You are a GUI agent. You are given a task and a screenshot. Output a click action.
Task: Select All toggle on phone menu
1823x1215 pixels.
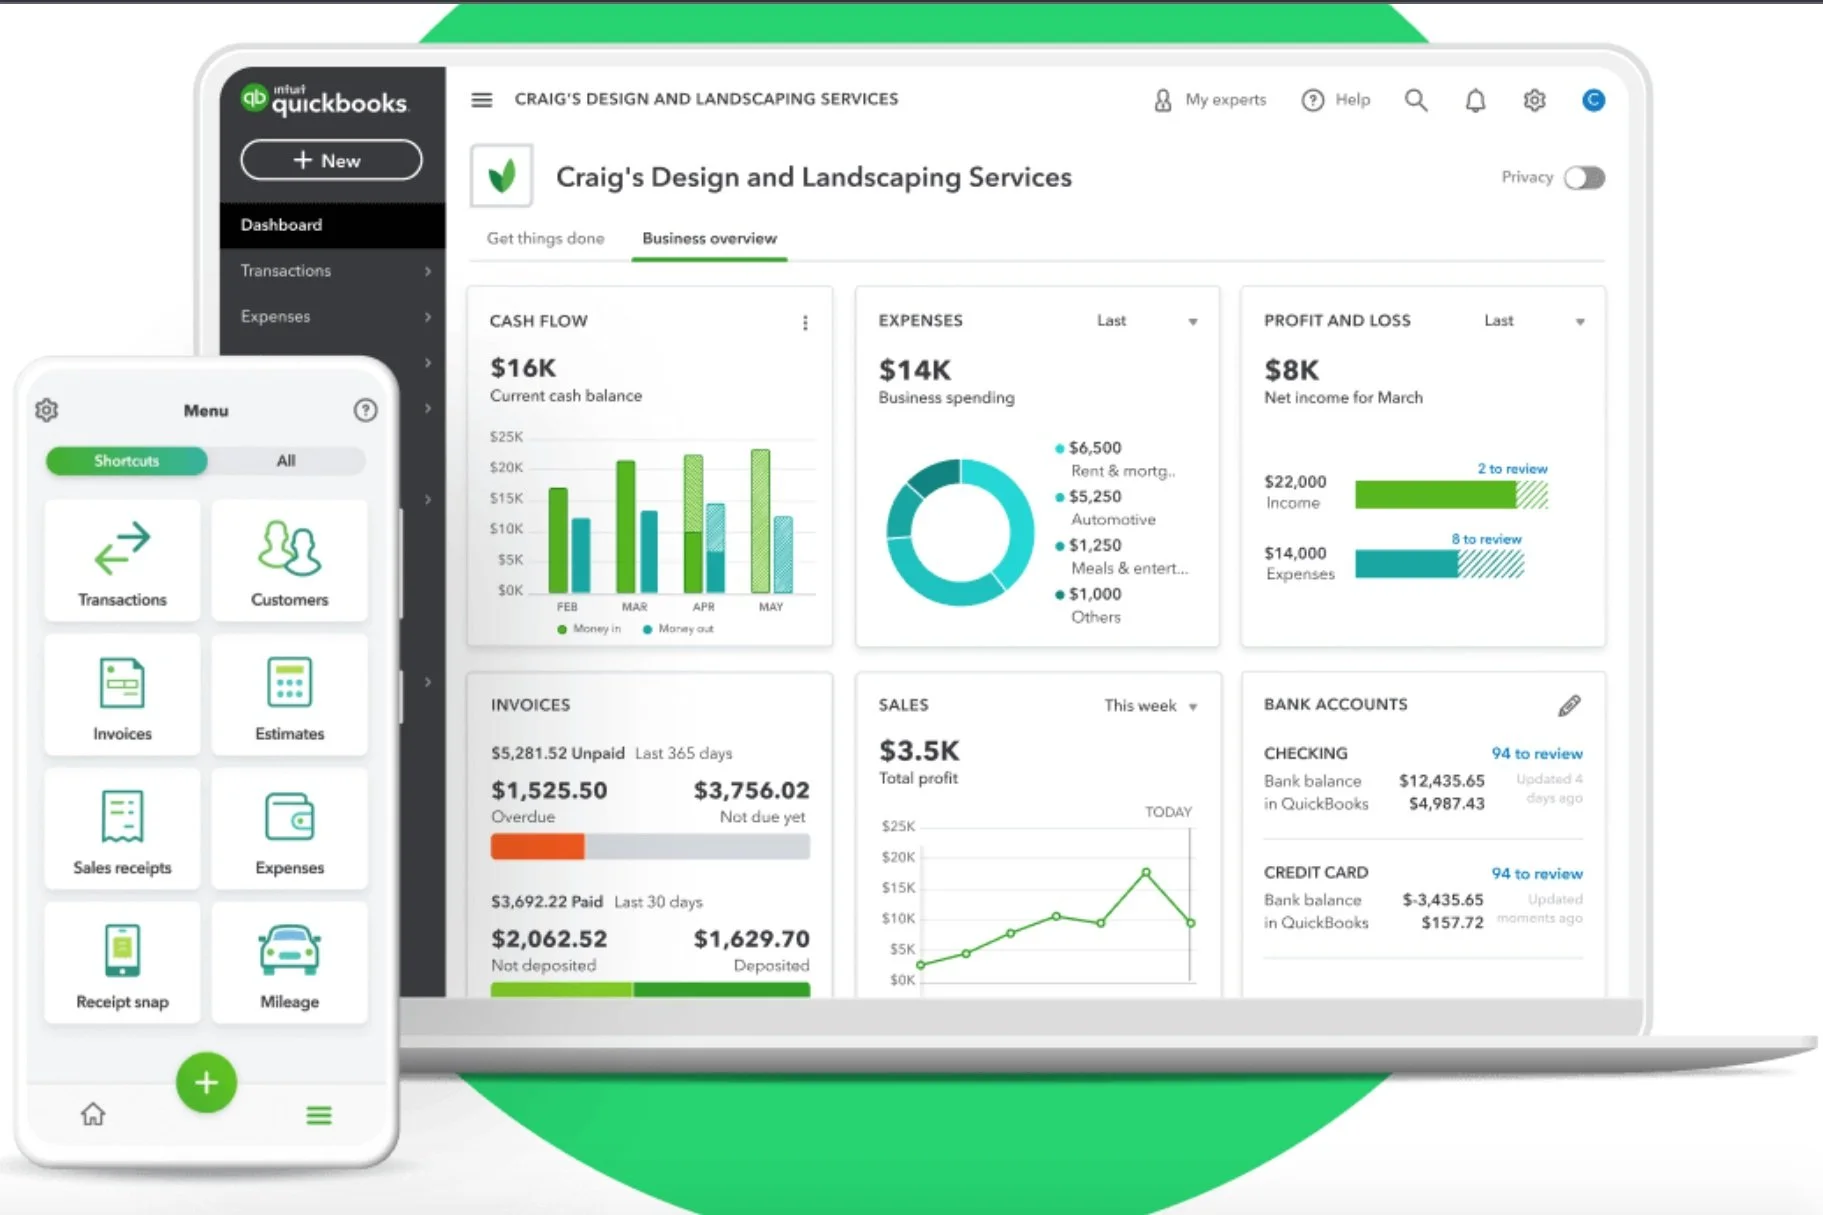tap(286, 461)
